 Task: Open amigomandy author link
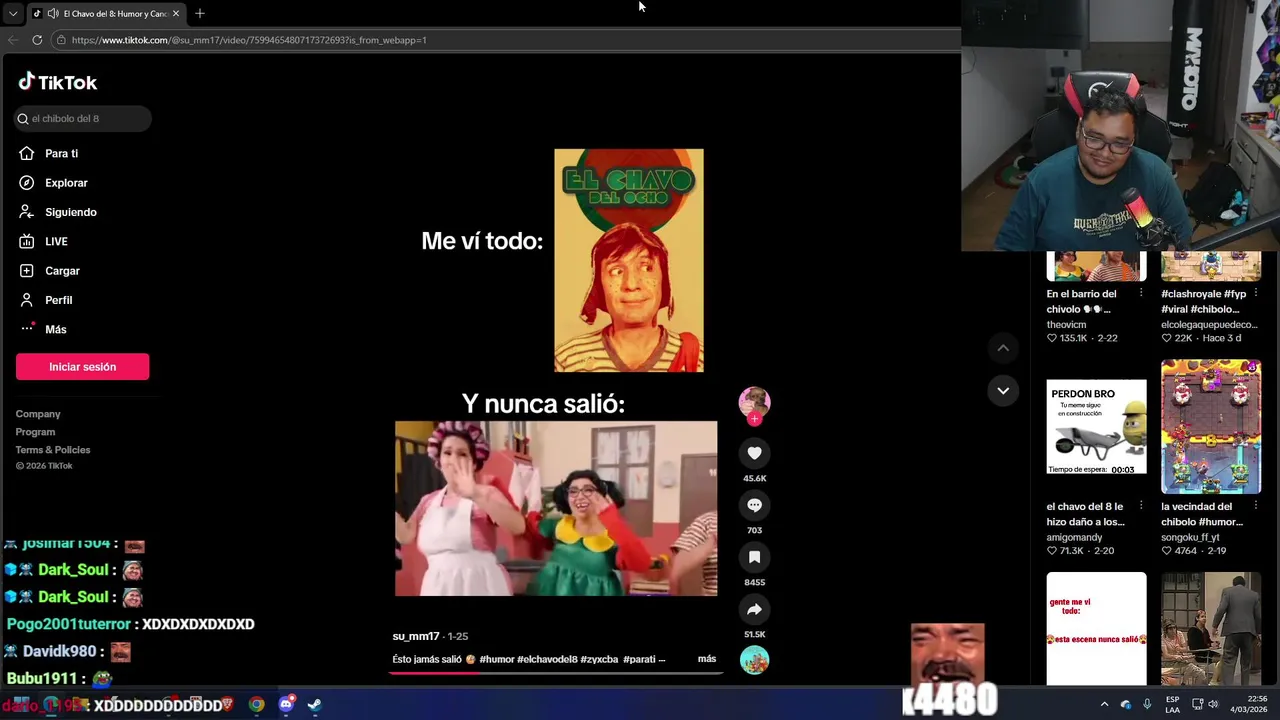(1074, 537)
